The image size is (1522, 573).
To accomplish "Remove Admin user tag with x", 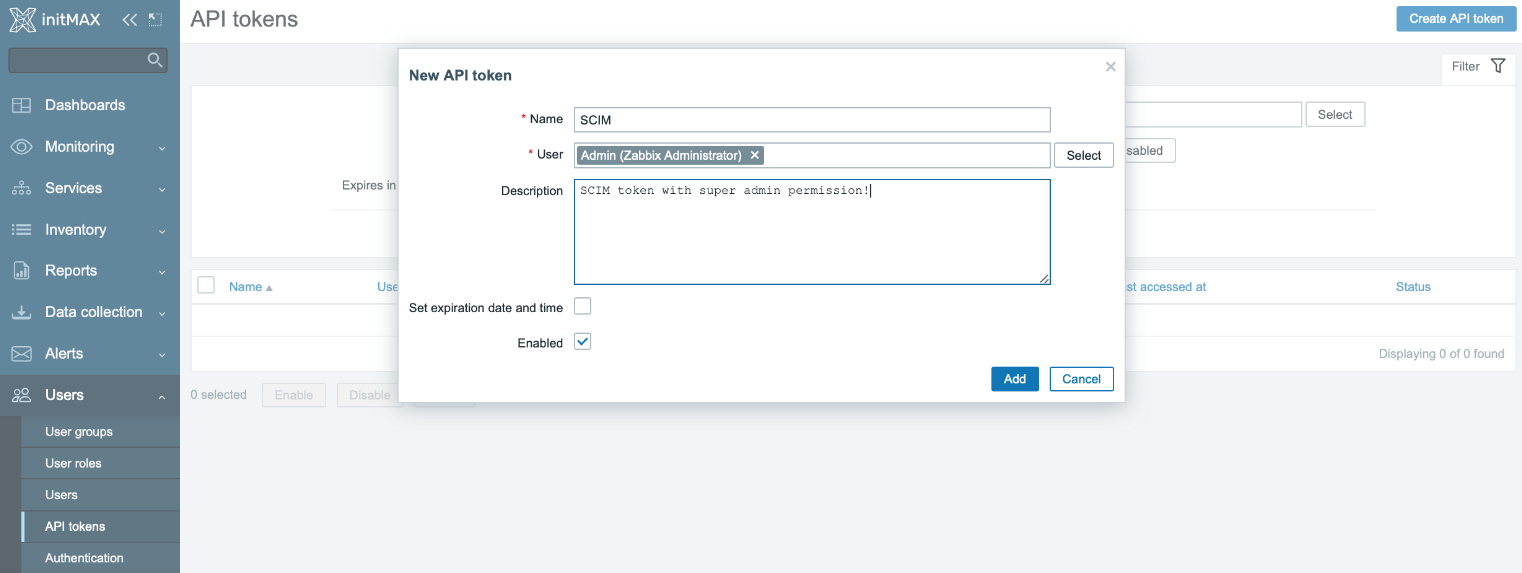I will (x=755, y=155).
